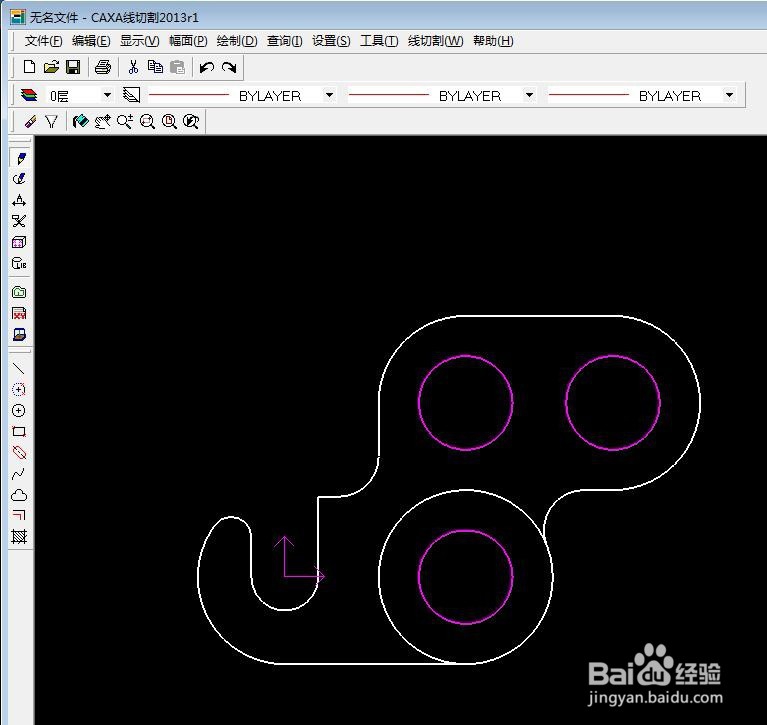767x725 pixels.
Task: Copy the selection
Action: pos(155,67)
